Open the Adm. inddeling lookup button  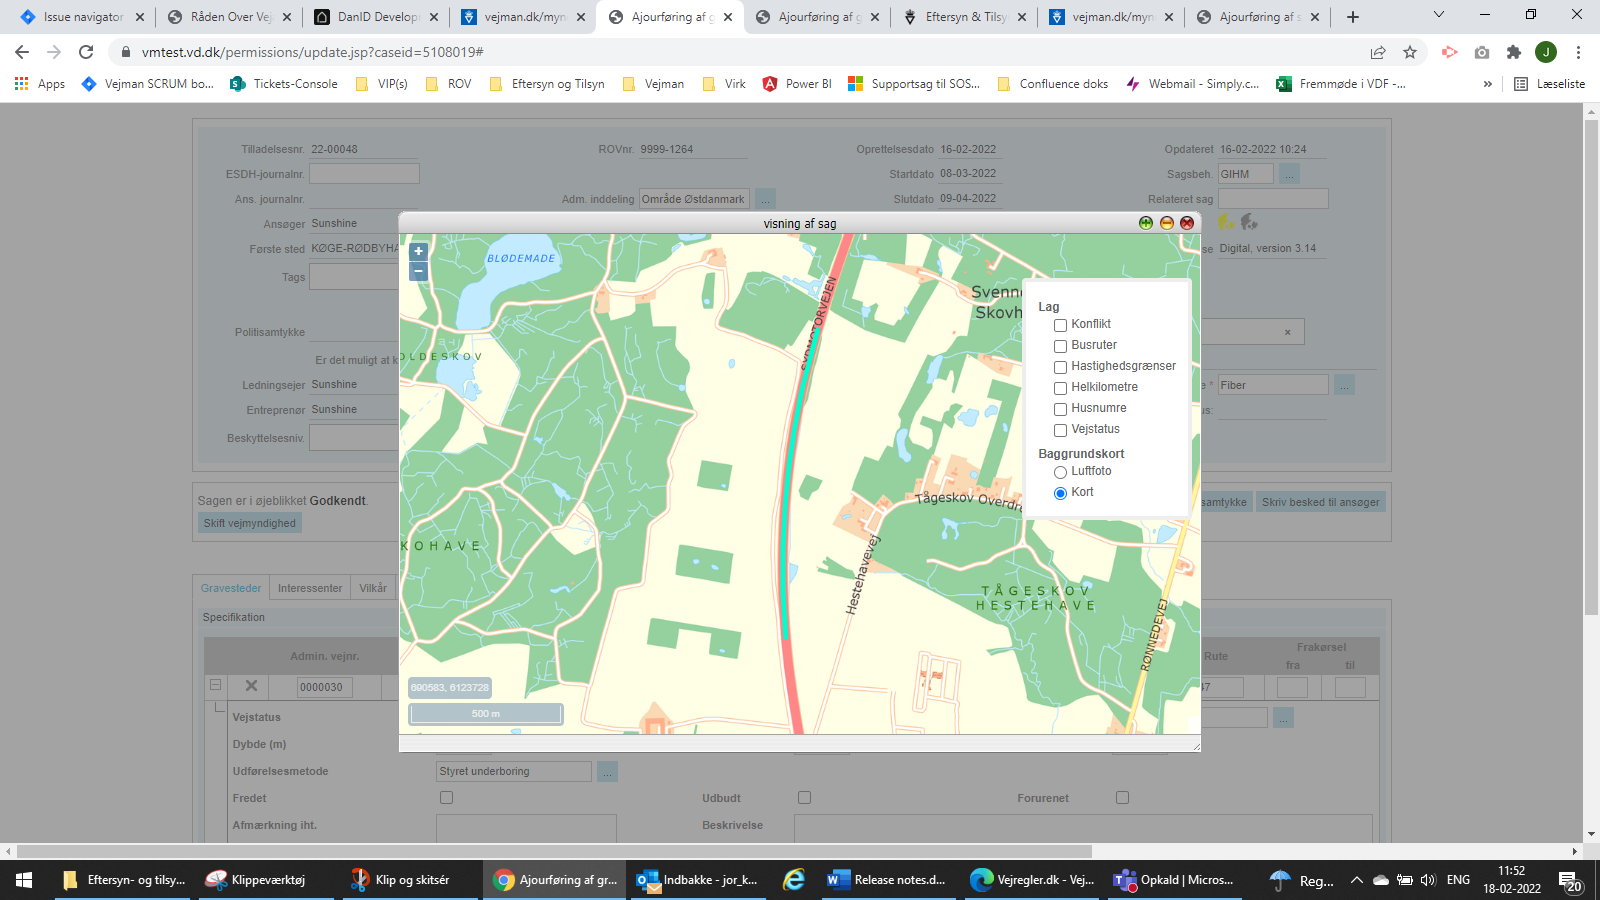[765, 199]
